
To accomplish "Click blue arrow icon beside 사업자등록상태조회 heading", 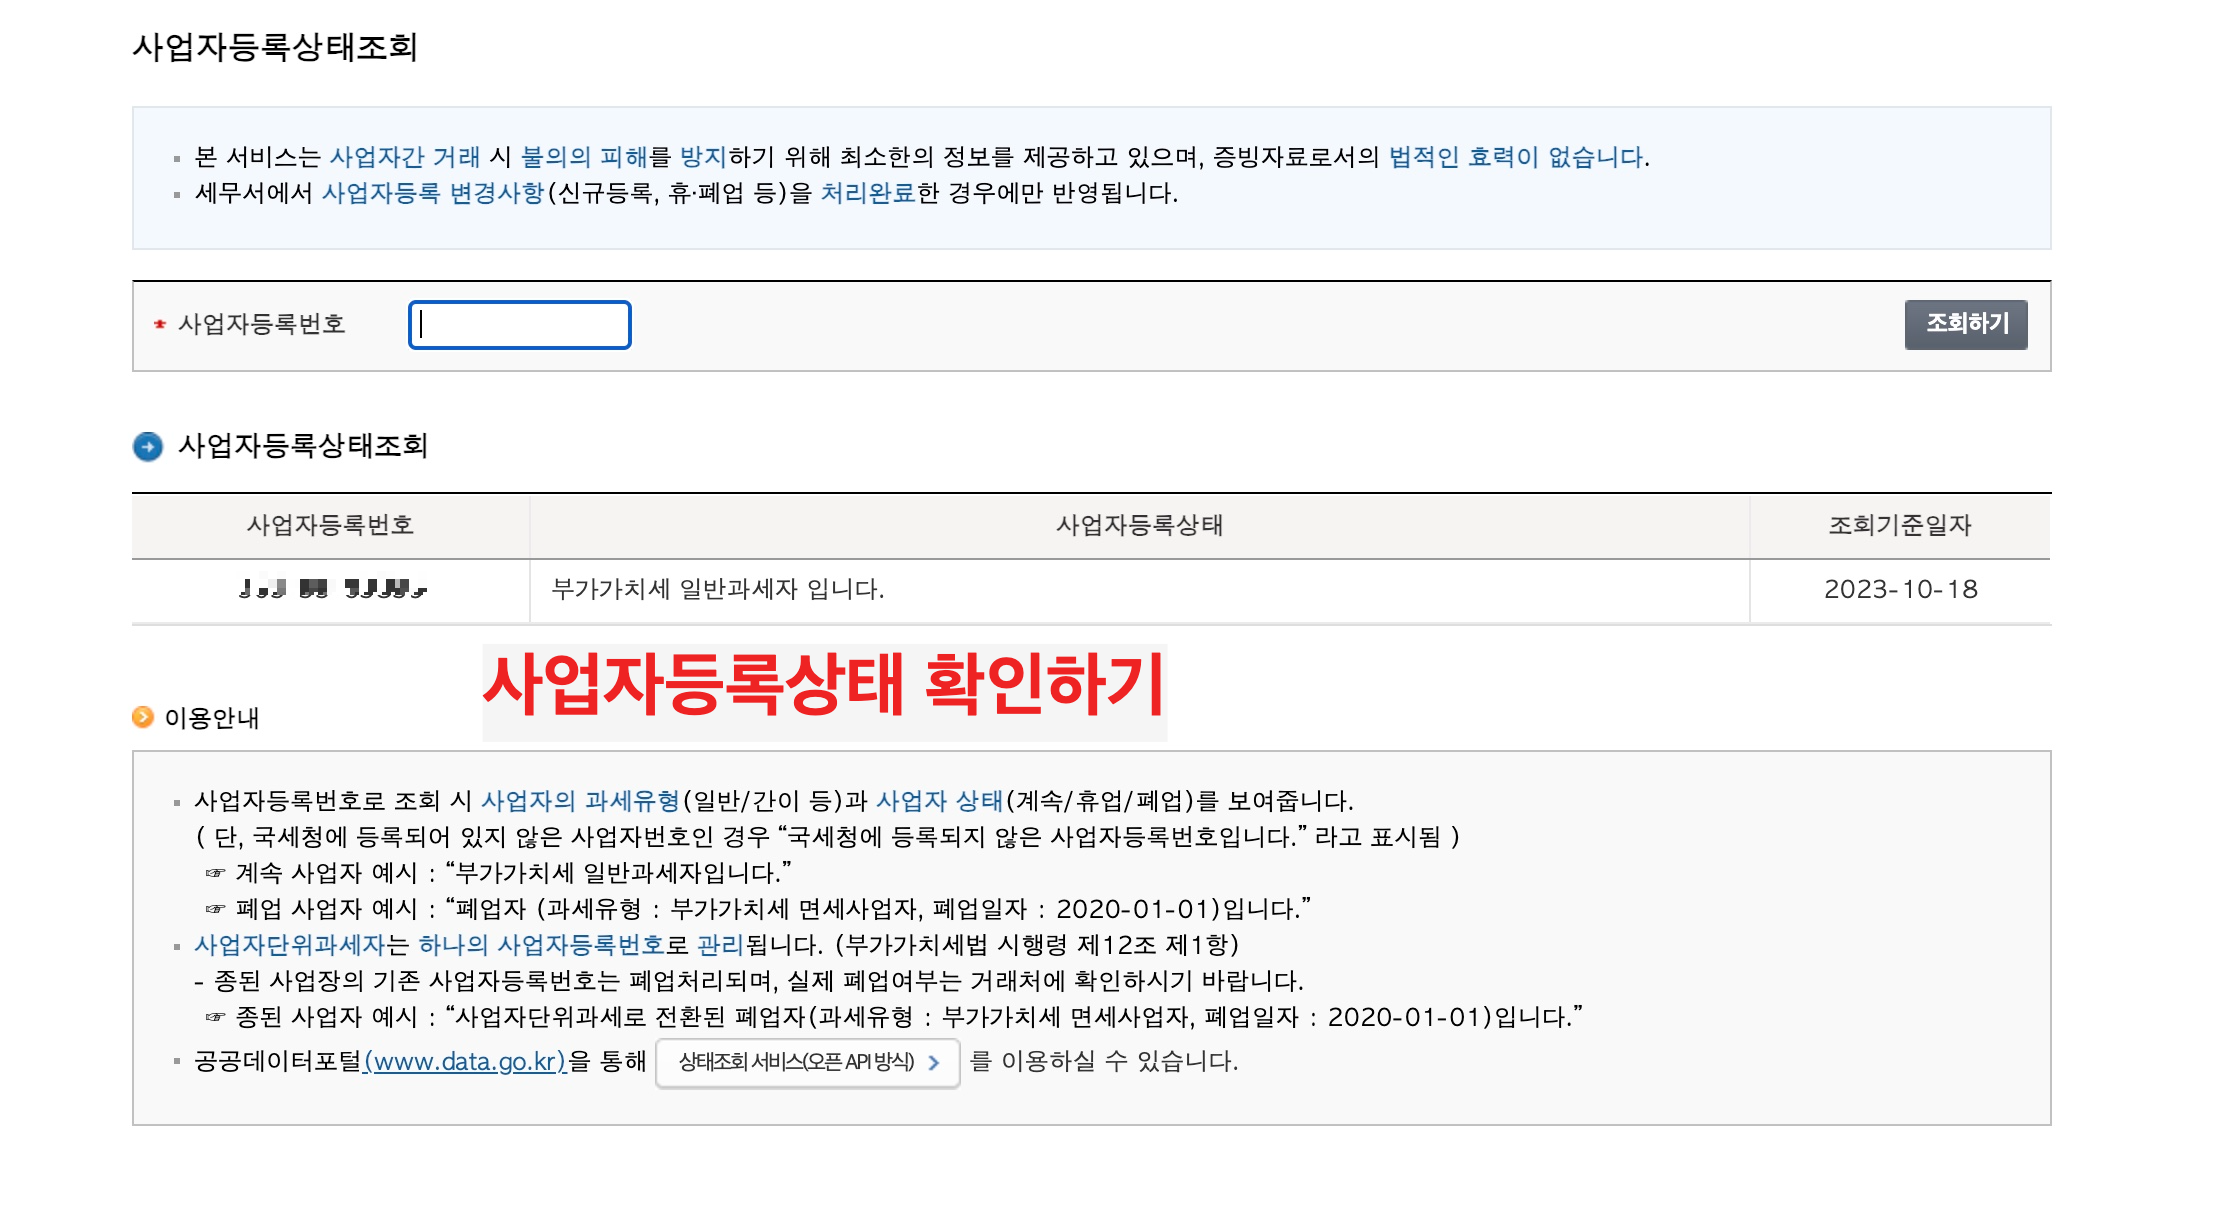I will [148, 446].
